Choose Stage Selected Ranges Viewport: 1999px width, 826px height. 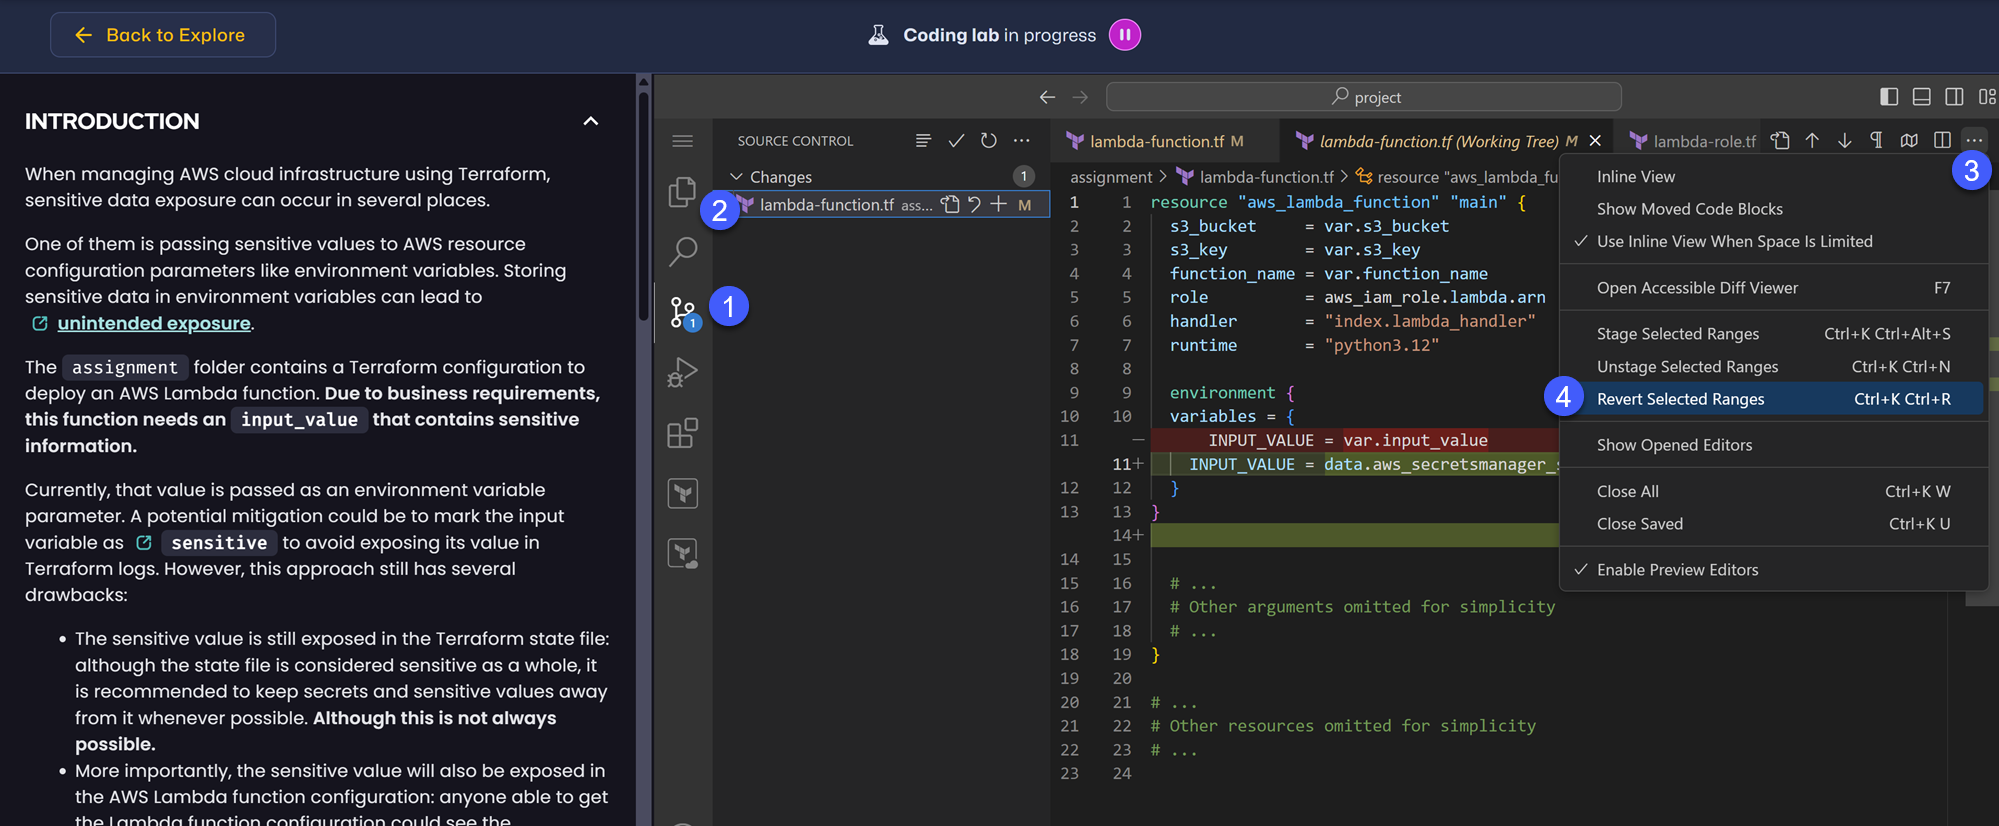pyautogui.click(x=1773, y=334)
